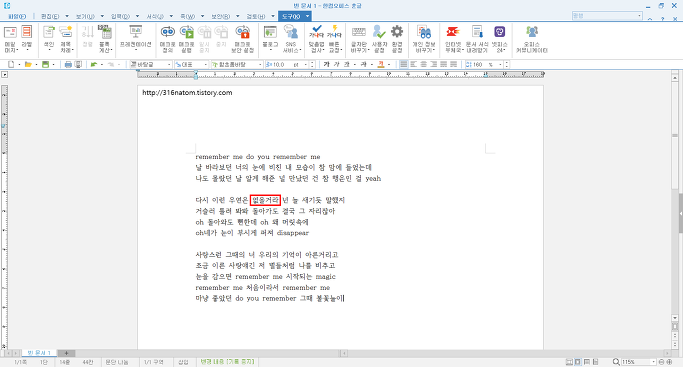683x367 pixels.
Task: Toggle justify alignment button
Action: pos(404,64)
